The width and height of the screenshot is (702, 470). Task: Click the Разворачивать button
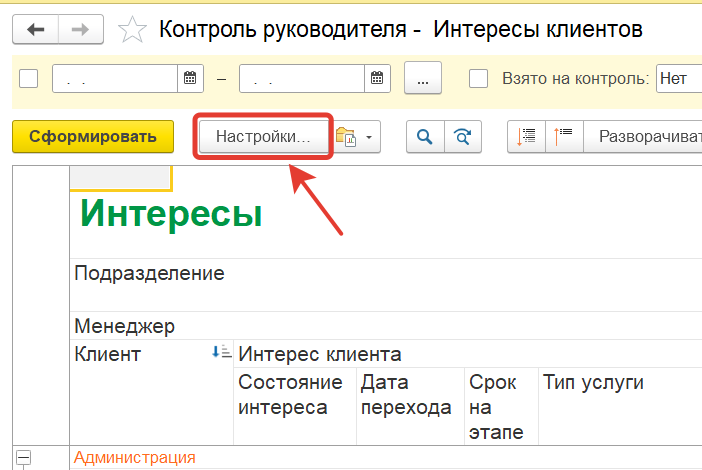point(647,137)
